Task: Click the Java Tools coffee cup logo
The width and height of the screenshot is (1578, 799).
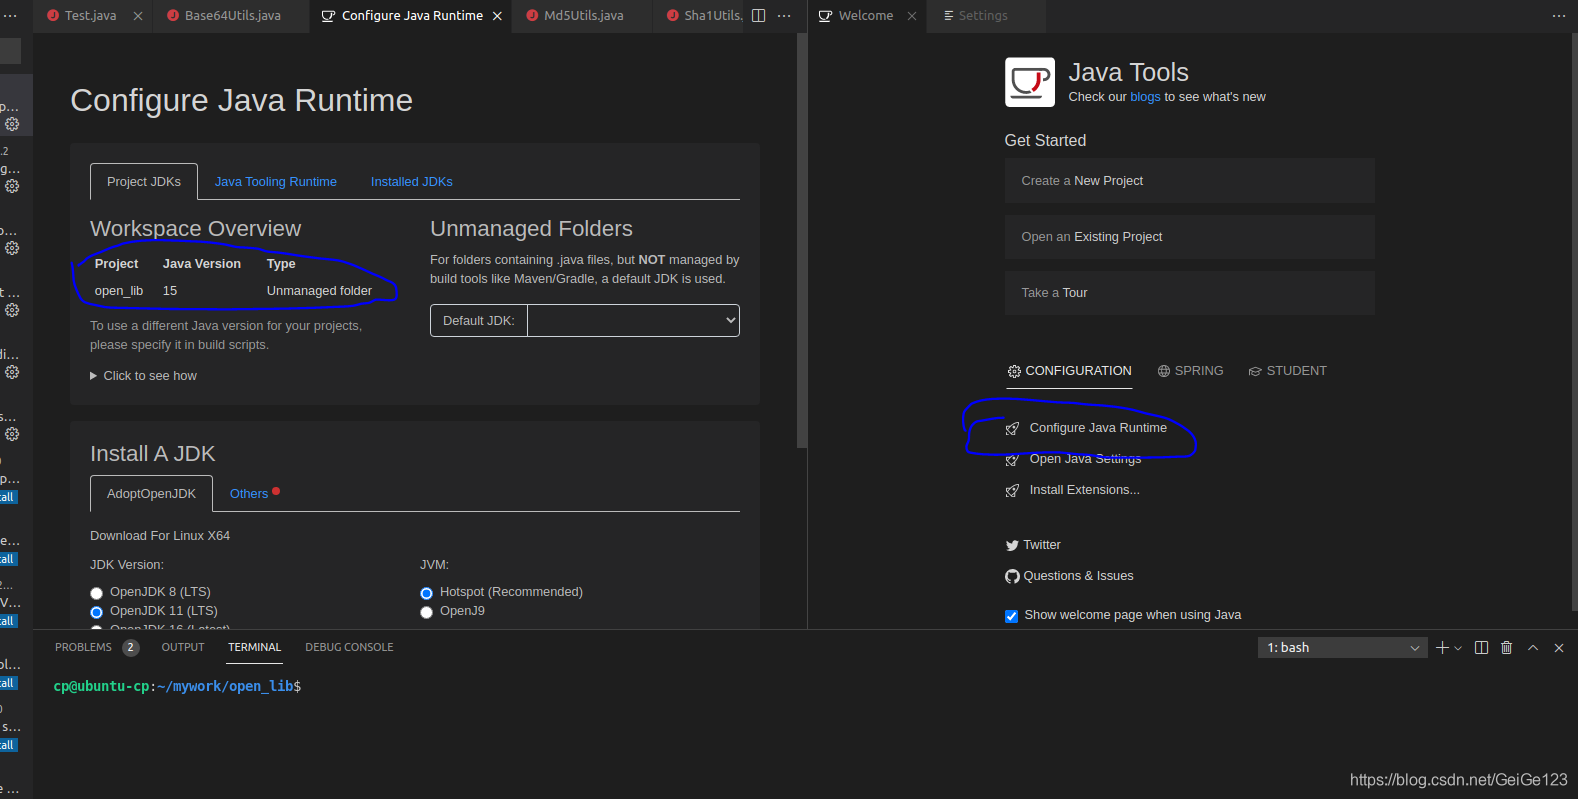Action: click(x=1029, y=82)
